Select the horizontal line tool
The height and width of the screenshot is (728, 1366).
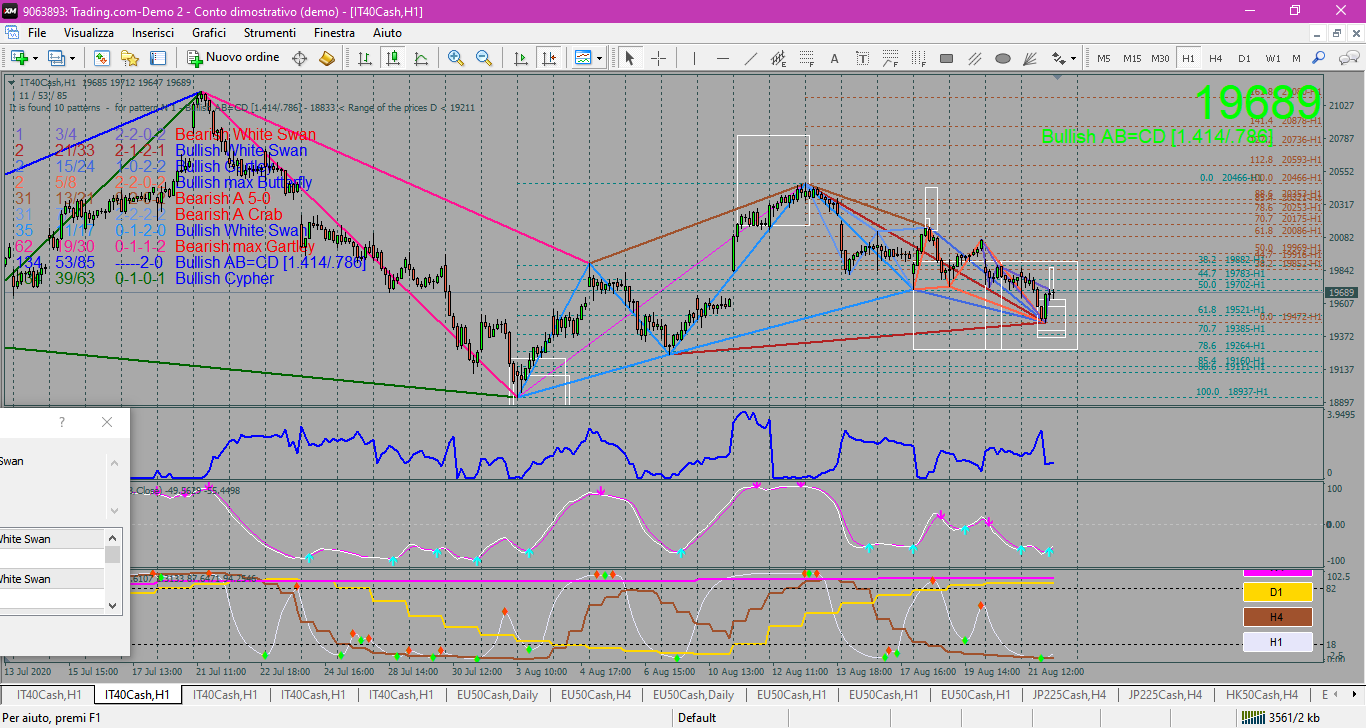(722, 58)
